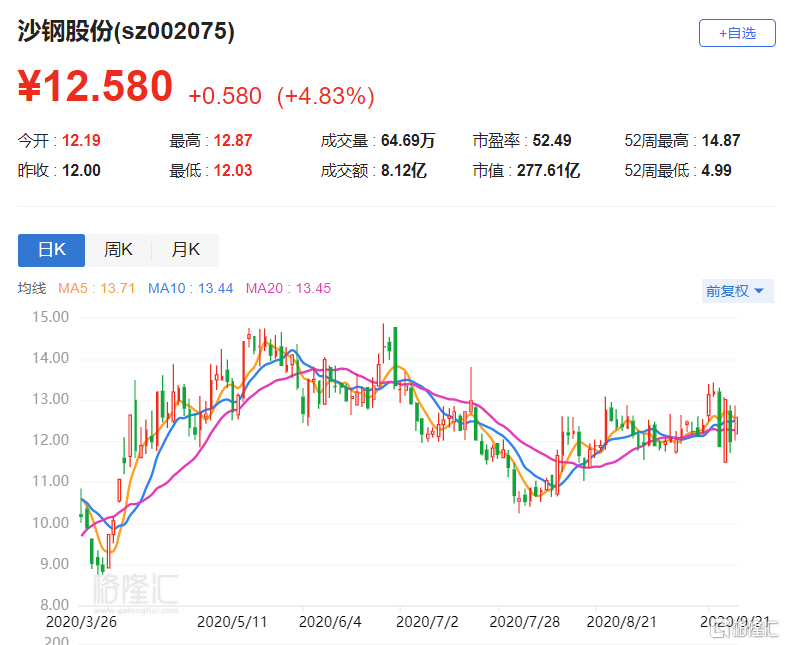Click the current price ¥12.580
The image size is (785, 645).
click(x=95, y=86)
